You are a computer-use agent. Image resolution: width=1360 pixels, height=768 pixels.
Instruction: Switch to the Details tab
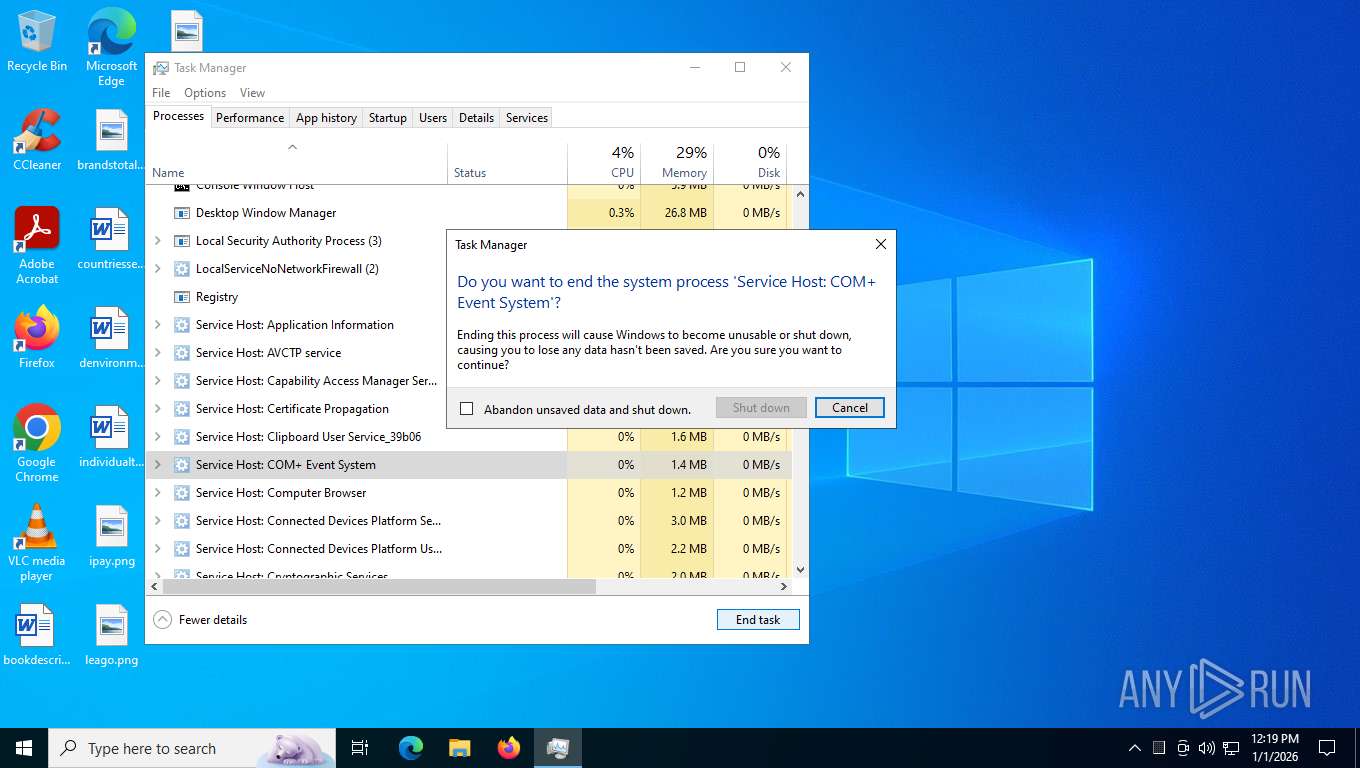coord(476,118)
